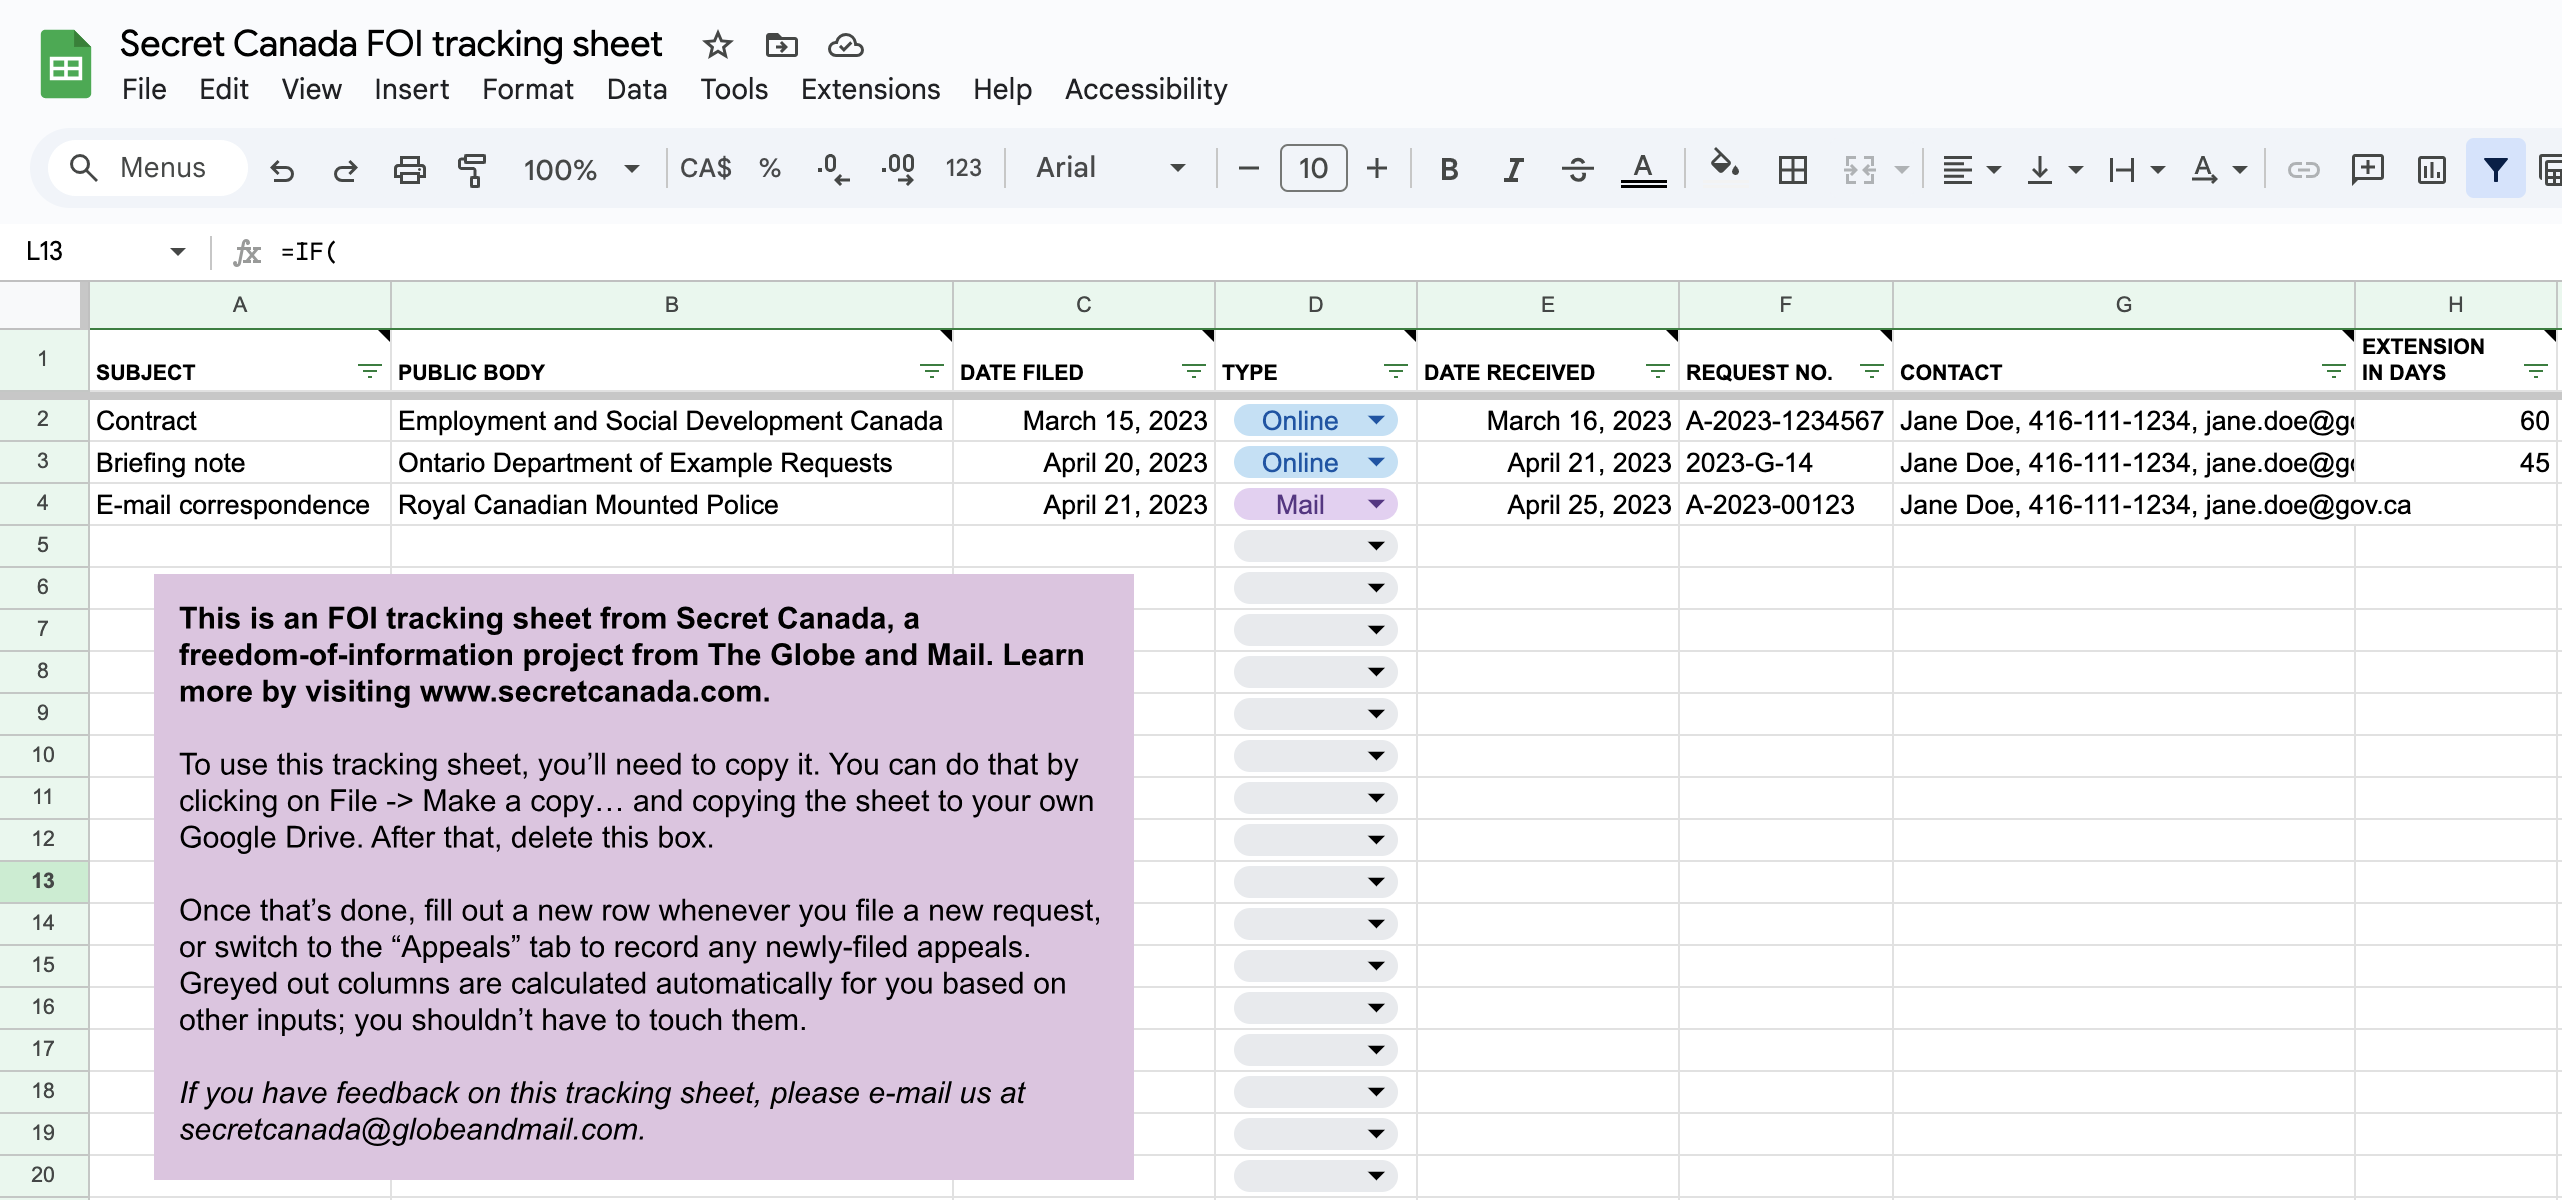Open the Arial font dropdown
The width and height of the screenshot is (2562, 1200).
[1109, 168]
